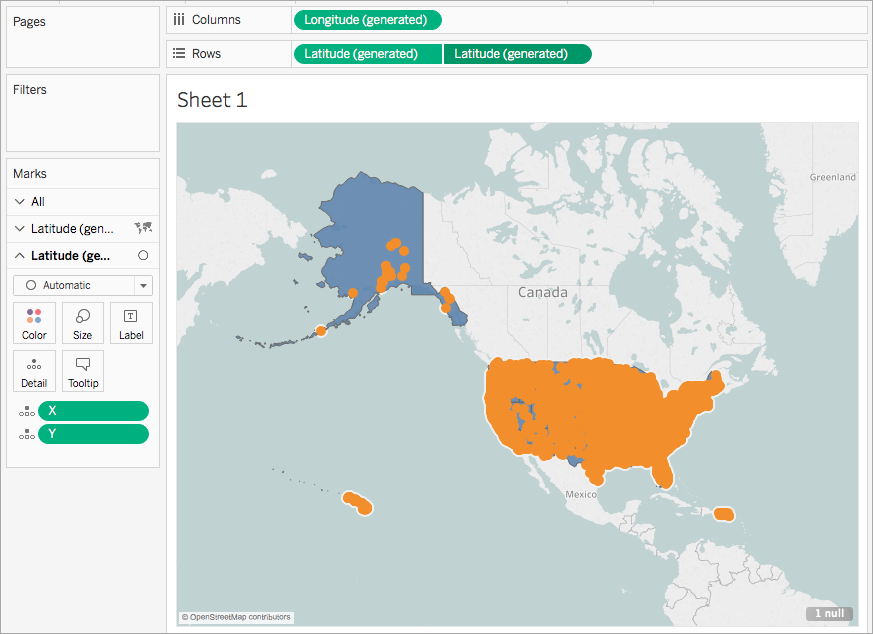Click the Mexico map label
Image resolution: width=873 pixels, height=634 pixels.
click(x=581, y=494)
